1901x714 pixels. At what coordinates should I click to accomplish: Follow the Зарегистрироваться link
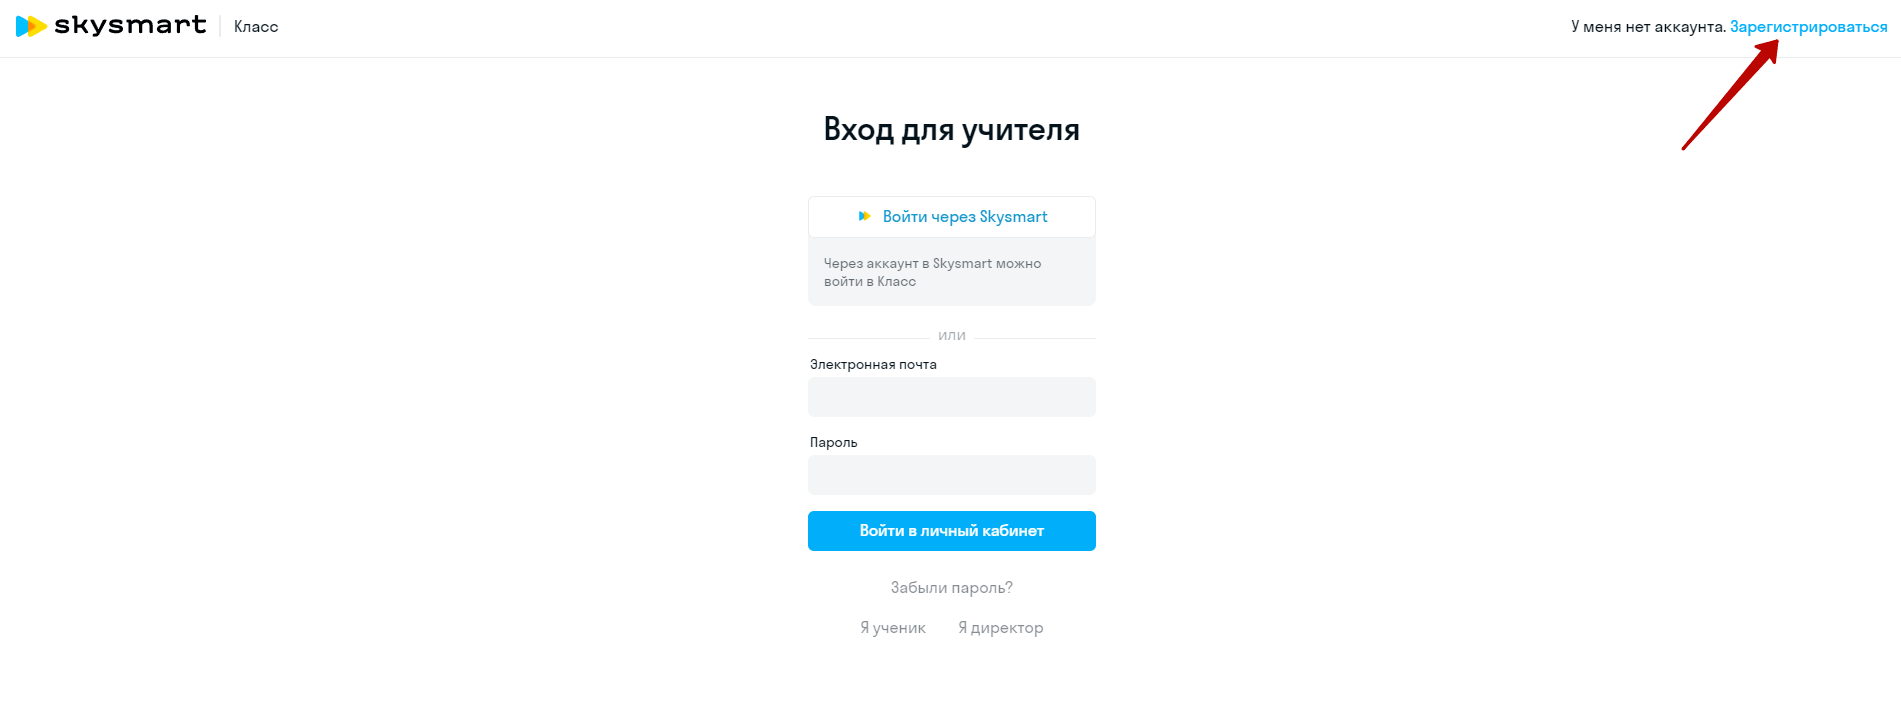(1808, 27)
